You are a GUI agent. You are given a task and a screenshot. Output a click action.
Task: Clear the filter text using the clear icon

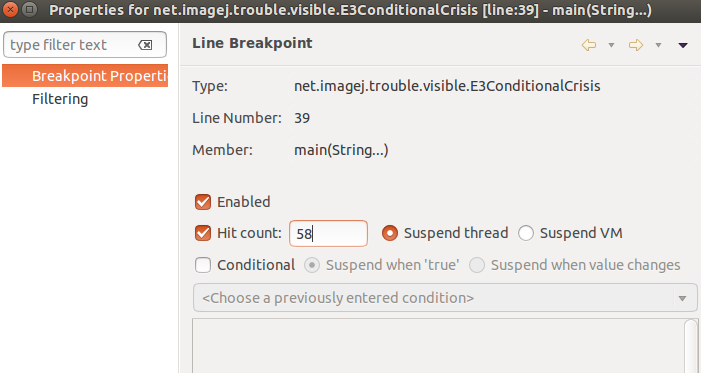(x=145, y=45)
